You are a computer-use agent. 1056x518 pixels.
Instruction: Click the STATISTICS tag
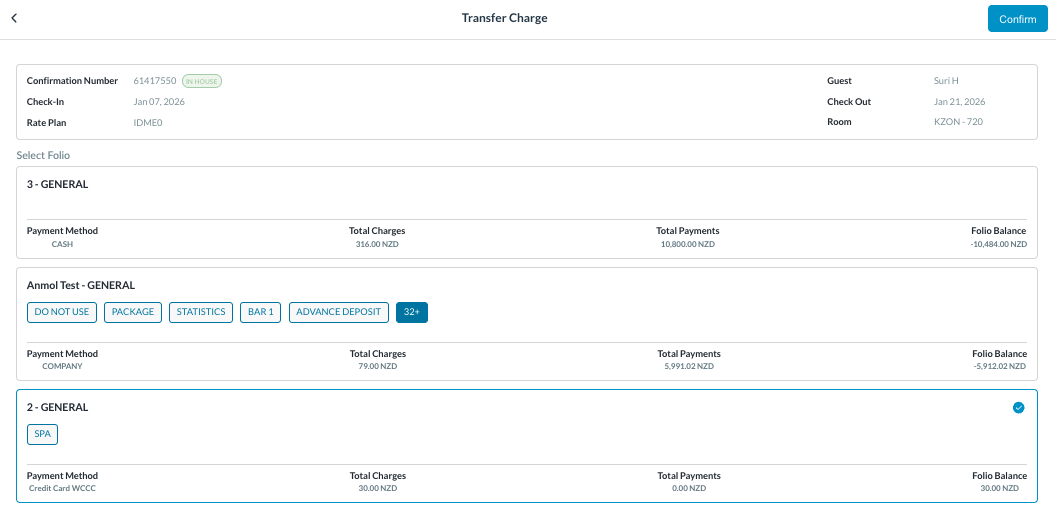tap(201, 312)
